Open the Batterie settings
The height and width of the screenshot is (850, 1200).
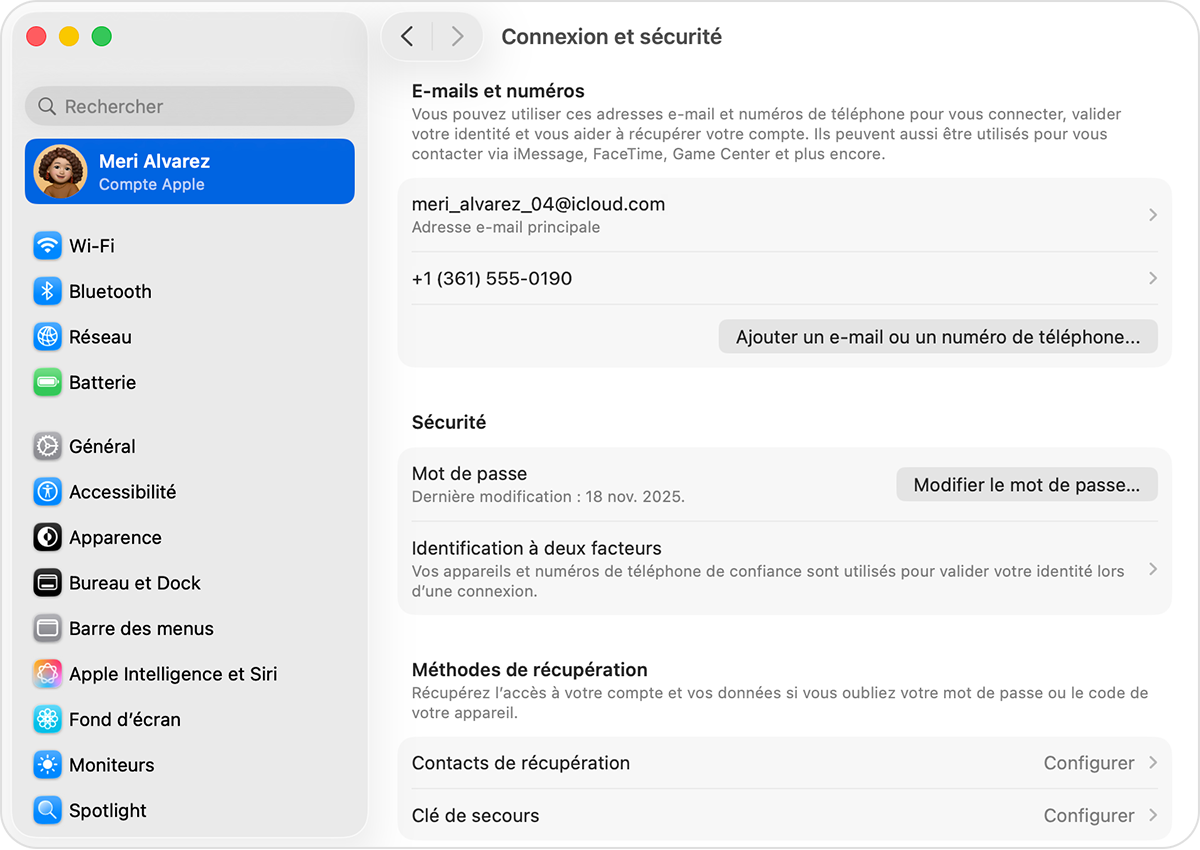pyautogui.click(x=103, y=382)
